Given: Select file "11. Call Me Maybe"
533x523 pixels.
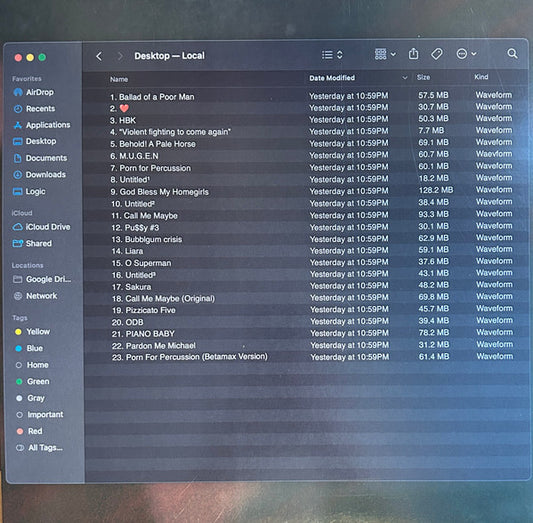Looking at the screenshot, I should (144, 216).
